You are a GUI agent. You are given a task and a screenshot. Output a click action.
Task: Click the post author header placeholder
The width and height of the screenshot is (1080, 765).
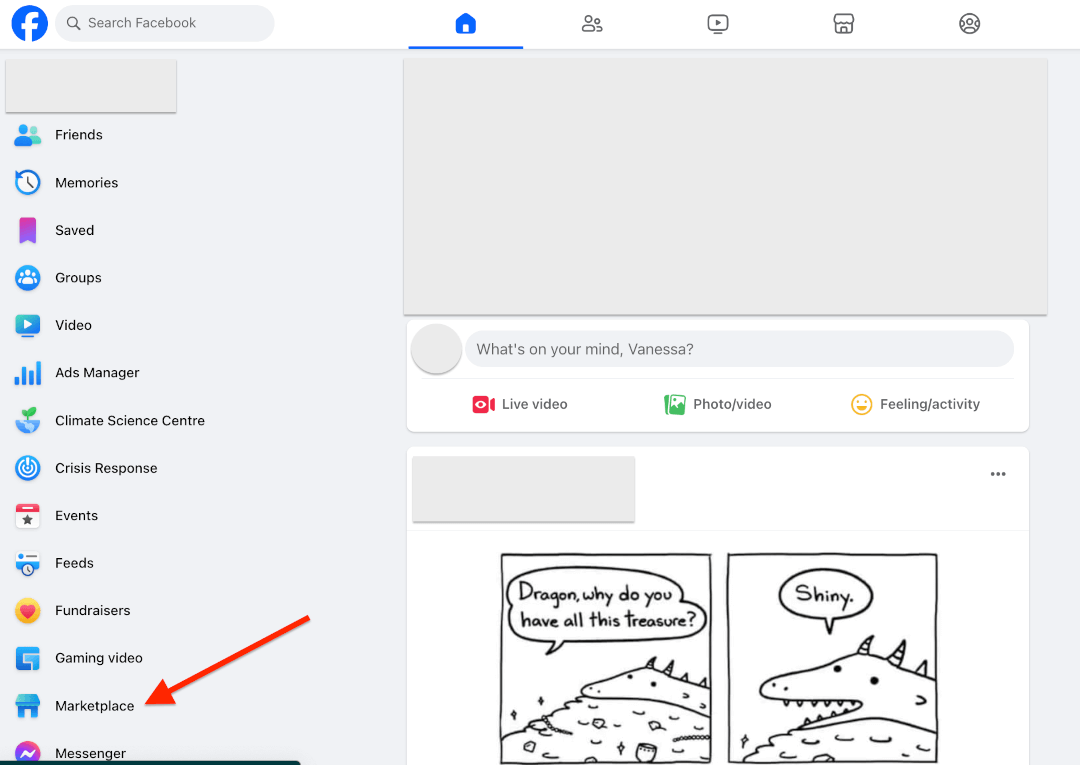523,489
